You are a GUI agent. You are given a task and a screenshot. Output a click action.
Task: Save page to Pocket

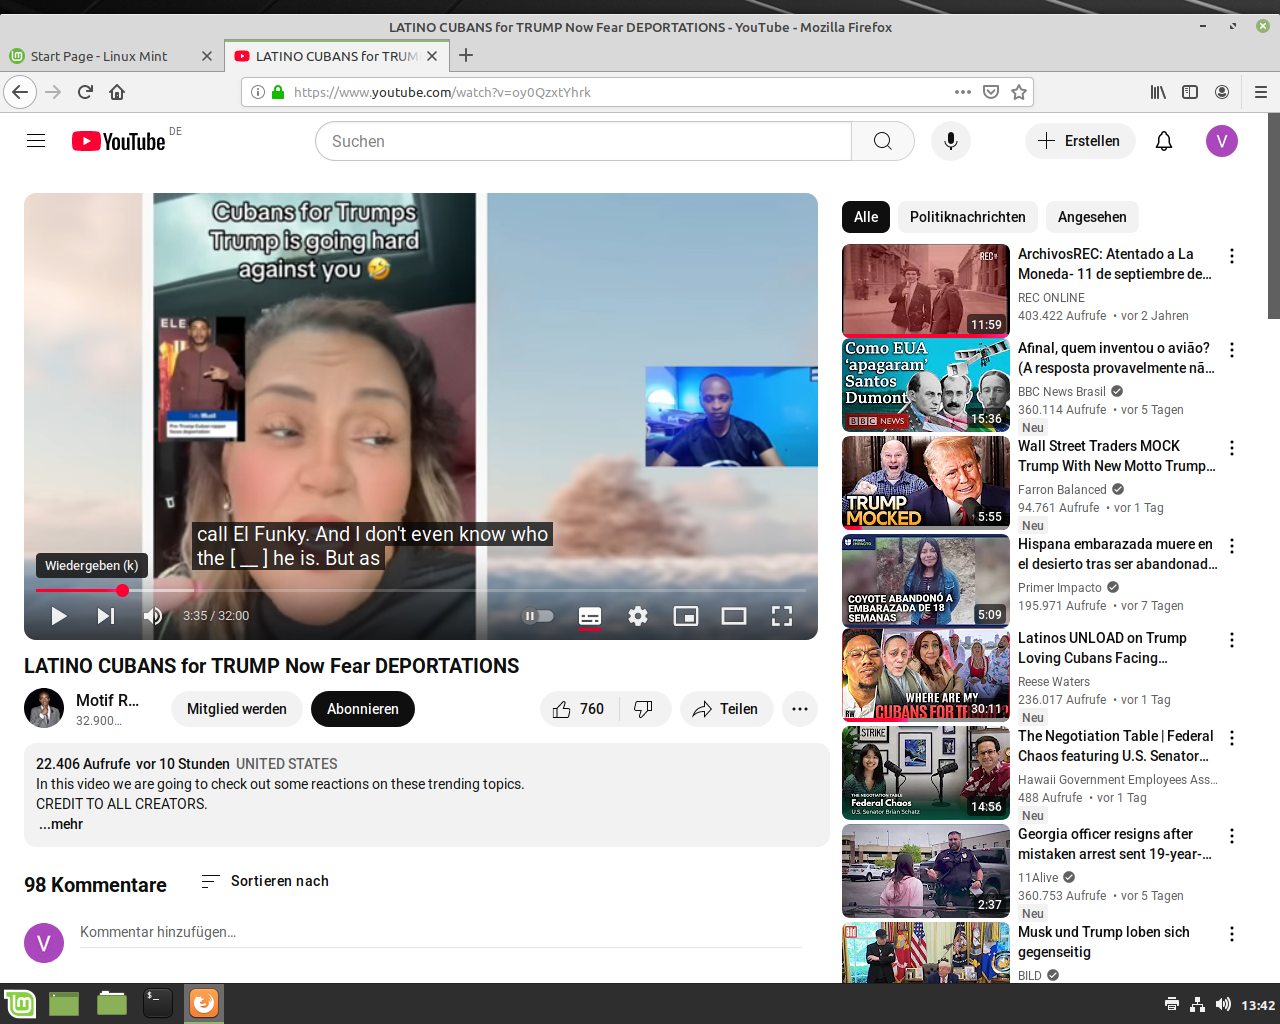(x=991, y=92)
